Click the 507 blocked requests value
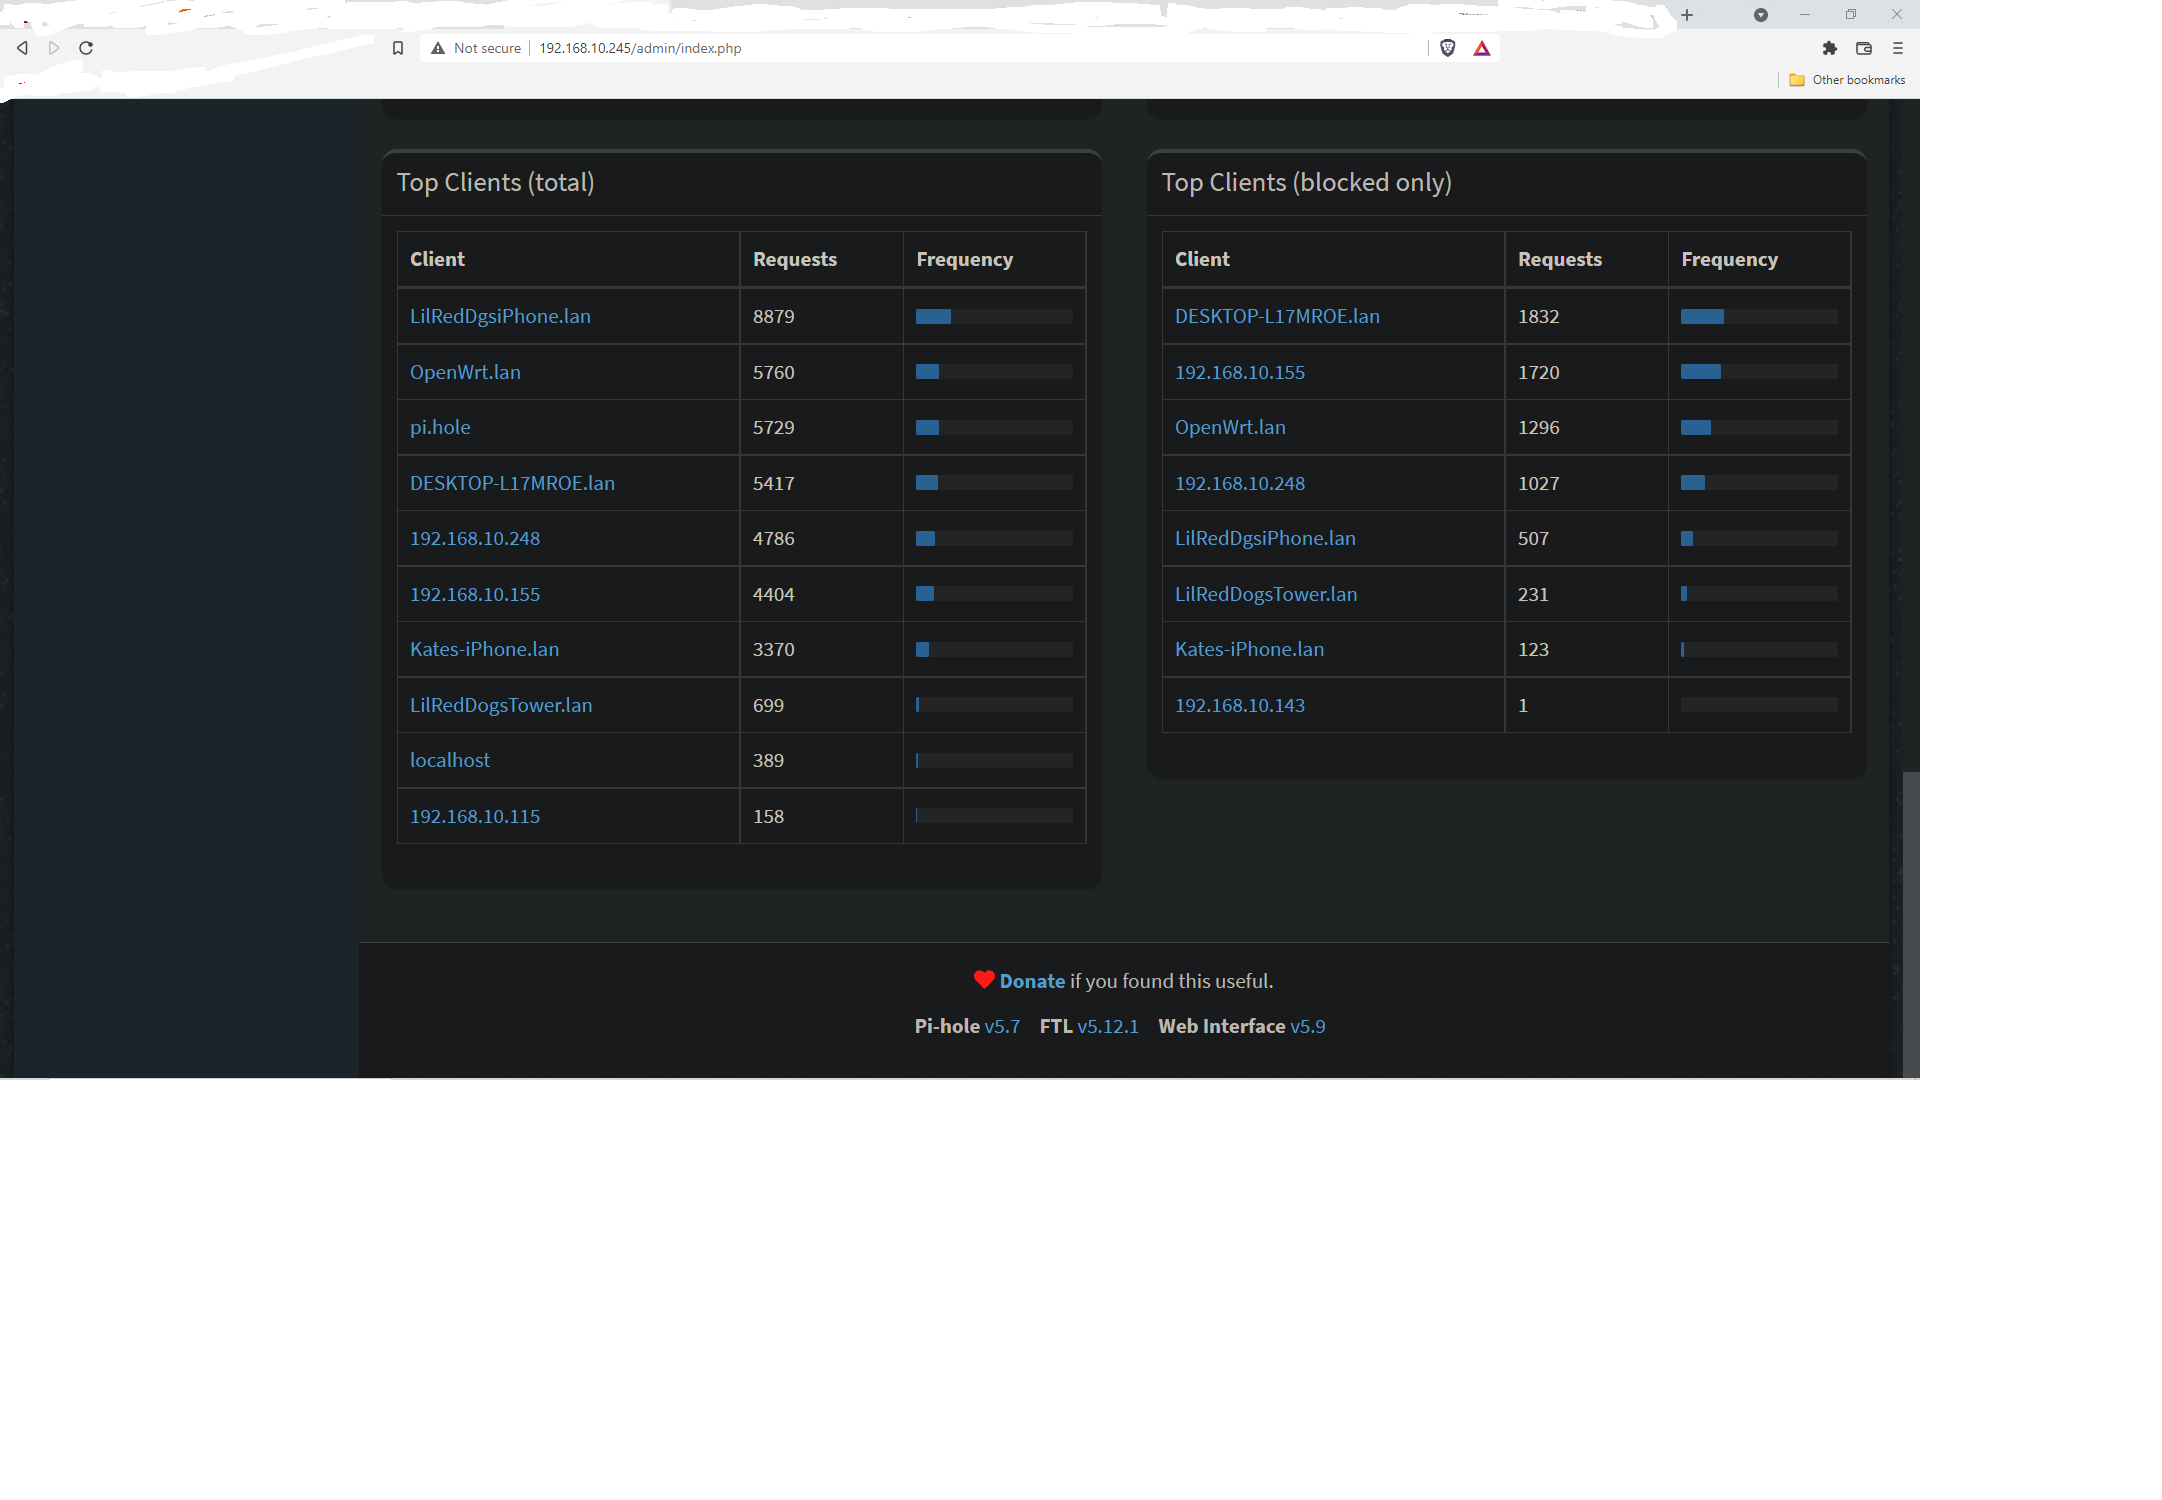 pyautogui.click(x=1533, y=538)
